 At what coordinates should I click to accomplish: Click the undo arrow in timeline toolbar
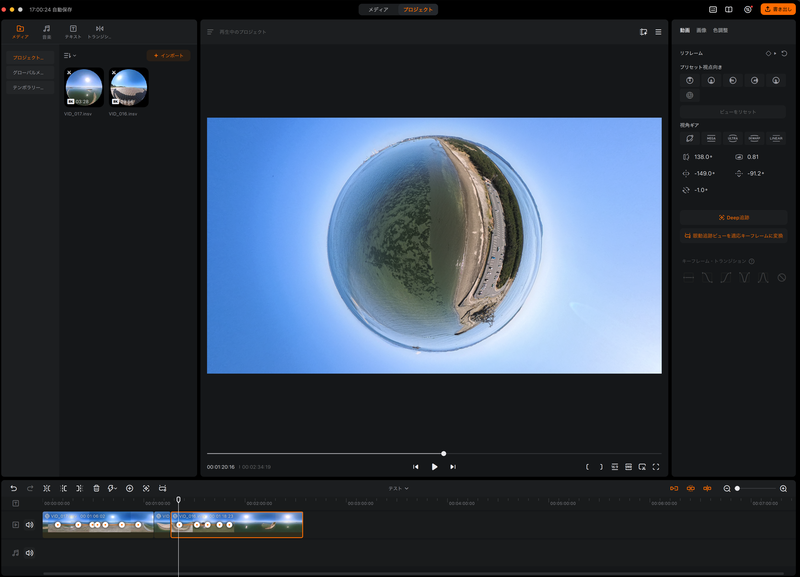(x=14, y=488)
